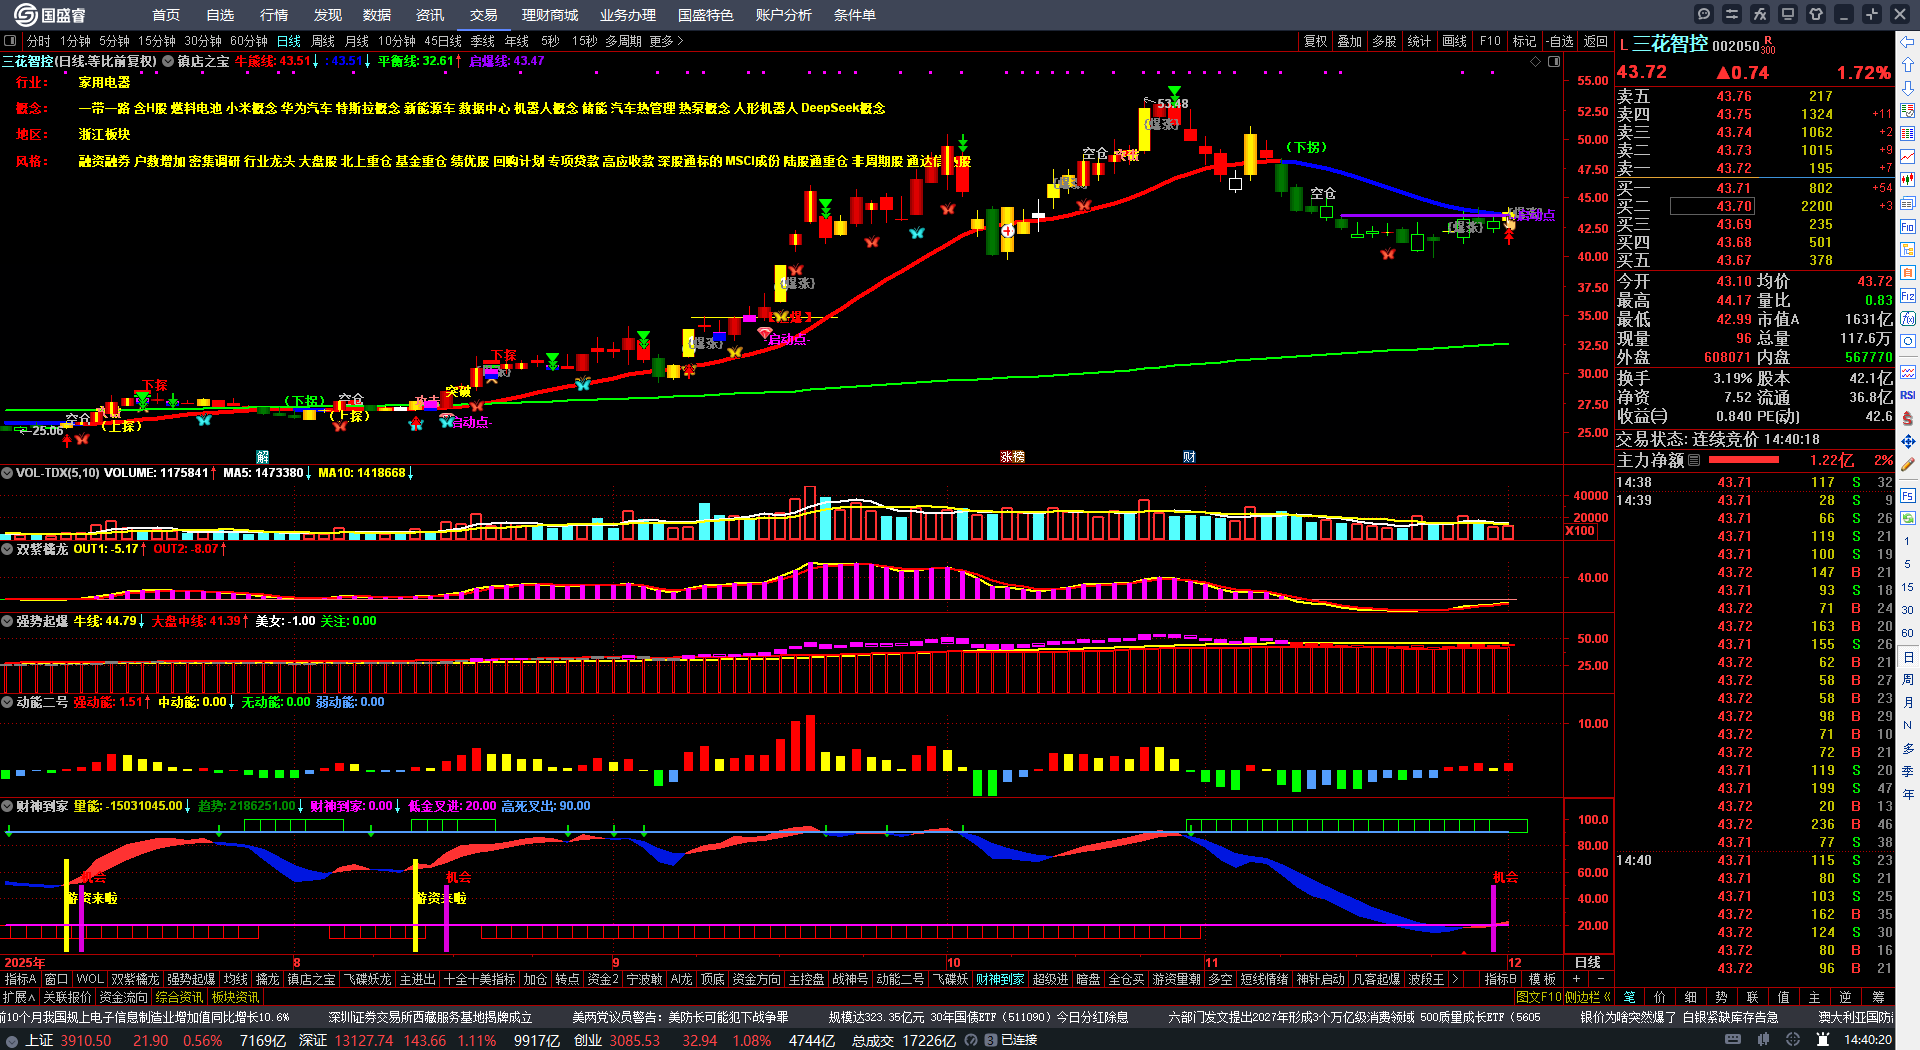
Task: Expand the 双紫擒龙 indicator dropdown arrow
Action: (x=7, y=549)
